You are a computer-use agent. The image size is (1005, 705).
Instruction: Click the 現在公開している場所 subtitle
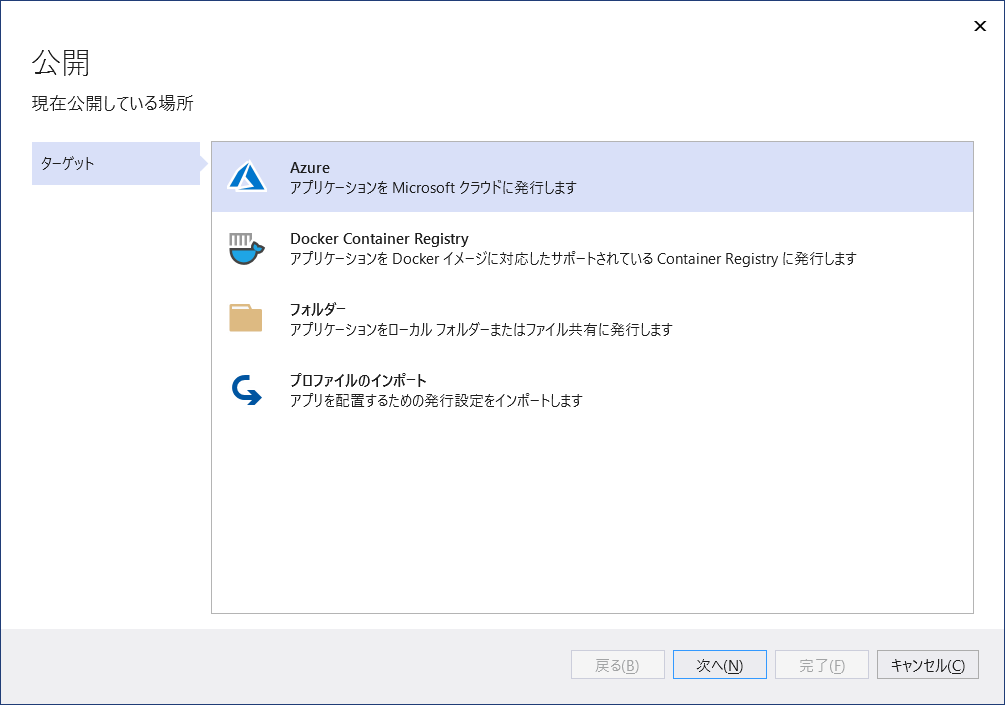113,104
